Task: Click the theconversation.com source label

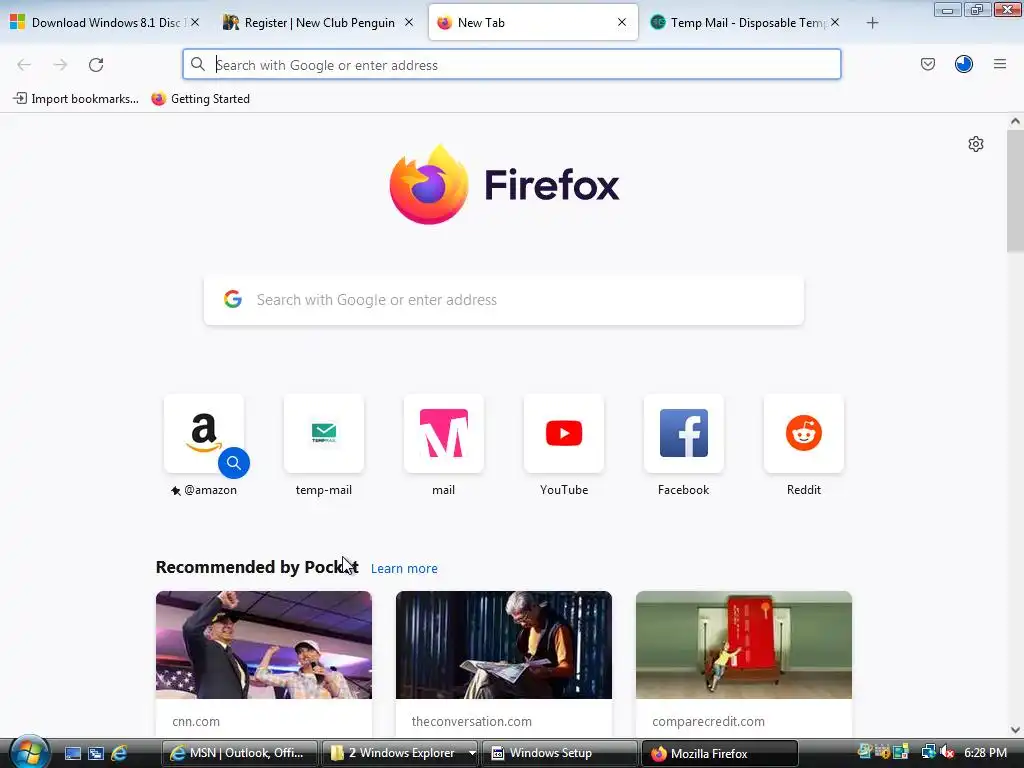Action: click(472, 722)
